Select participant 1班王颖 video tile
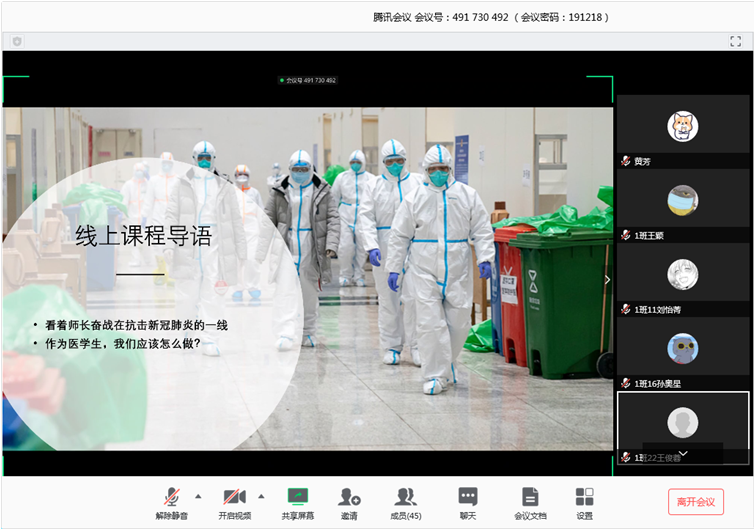This screenshot has width=755, height=530. tap(682, 205)
